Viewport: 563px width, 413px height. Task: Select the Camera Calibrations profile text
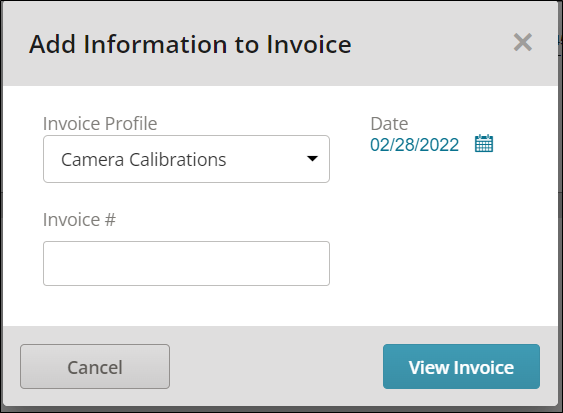pyautogui.click(x=144, y=159)
